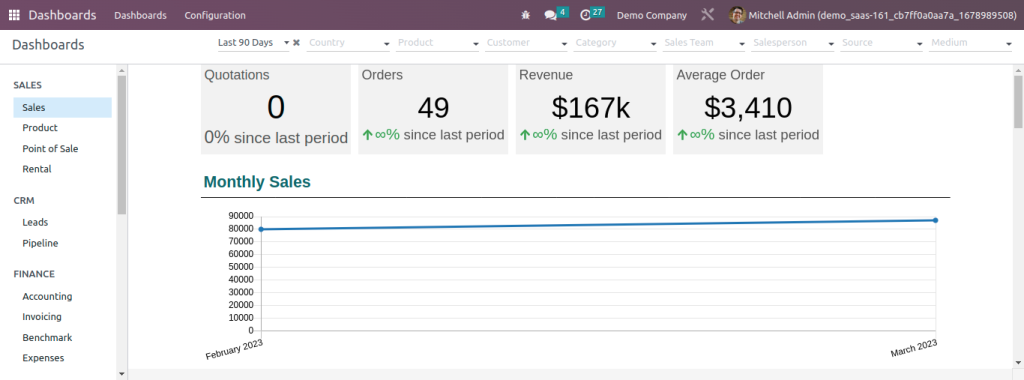The height and width of the screenshot is (380, 1024).
Task: Click the sidebar scroll down arrow
Action: tap(121, 374)
